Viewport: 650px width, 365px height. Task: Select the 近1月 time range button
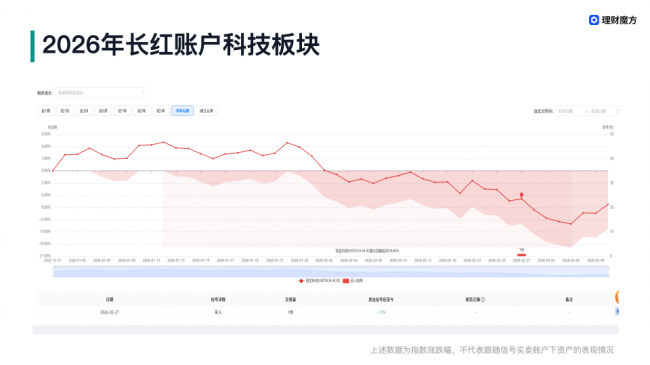coord(65,111)
